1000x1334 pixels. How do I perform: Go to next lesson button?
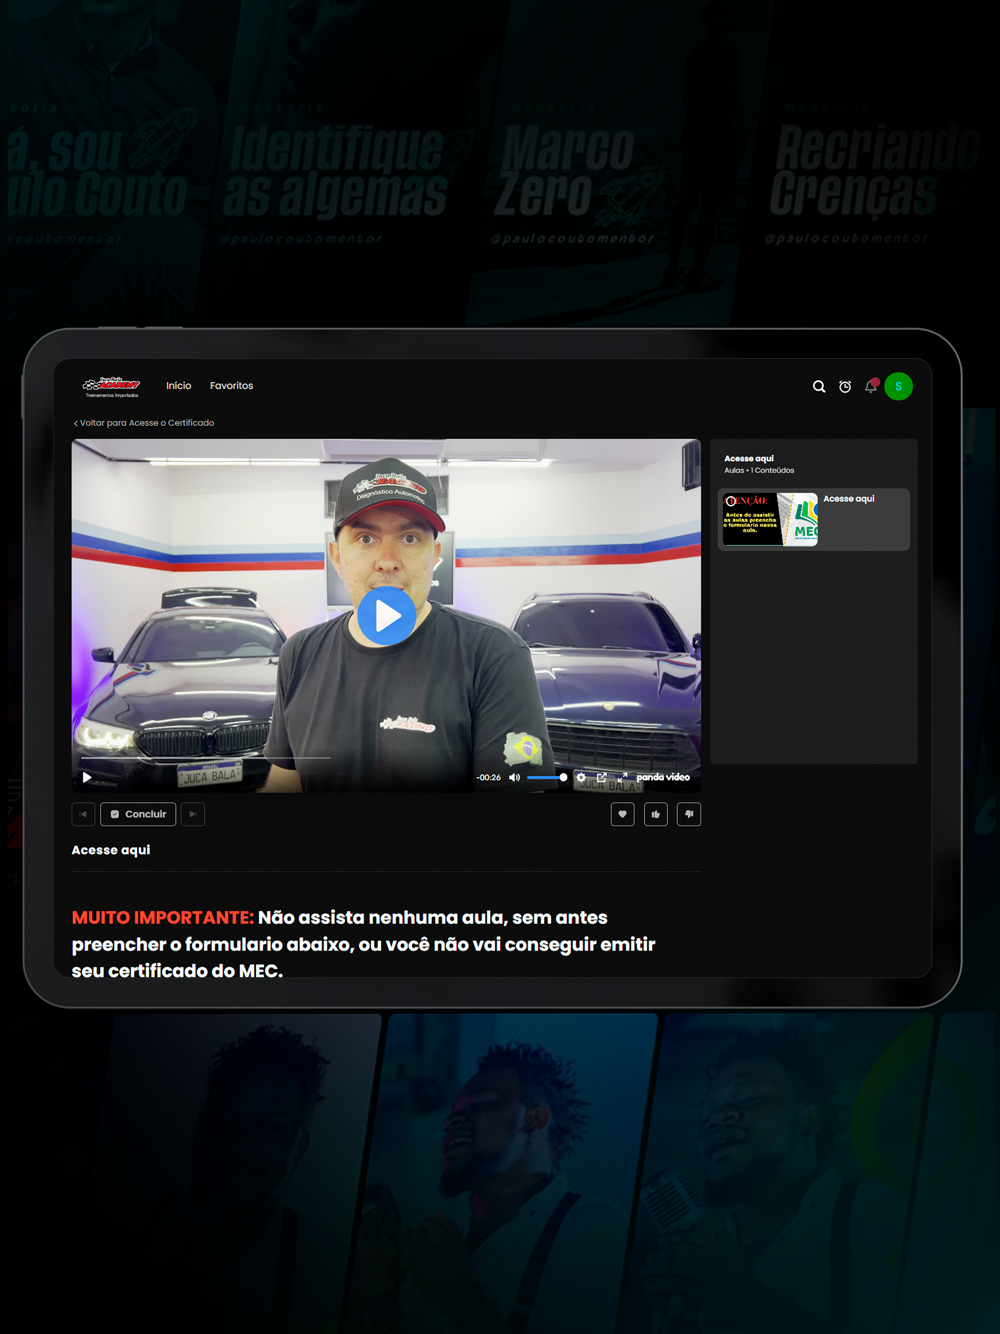point(193,814)
